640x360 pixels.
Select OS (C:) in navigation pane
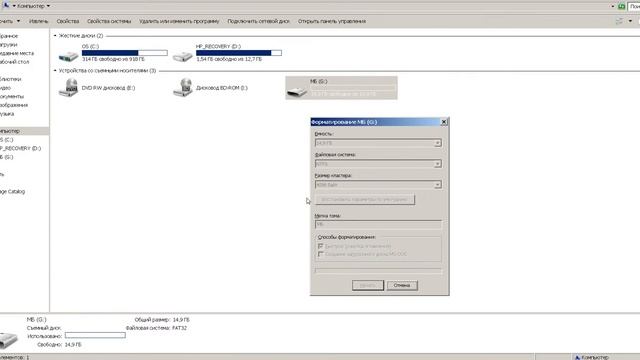[7, 140]
